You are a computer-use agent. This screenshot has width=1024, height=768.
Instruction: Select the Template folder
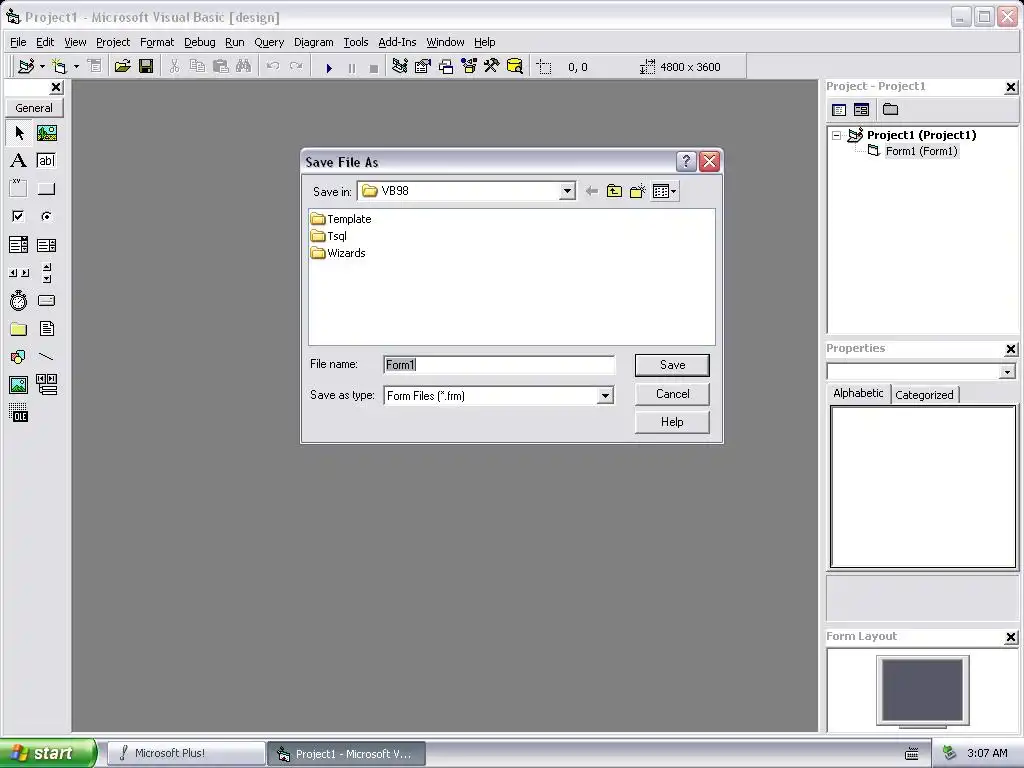point(342,219)
